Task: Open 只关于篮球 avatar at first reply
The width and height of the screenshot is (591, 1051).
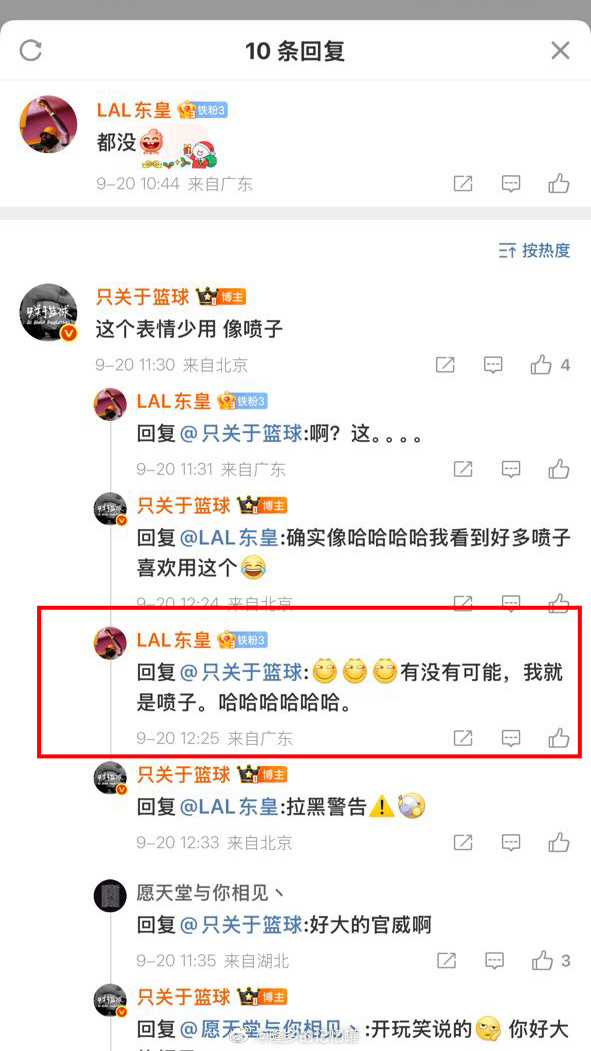Action: [48, 312]
